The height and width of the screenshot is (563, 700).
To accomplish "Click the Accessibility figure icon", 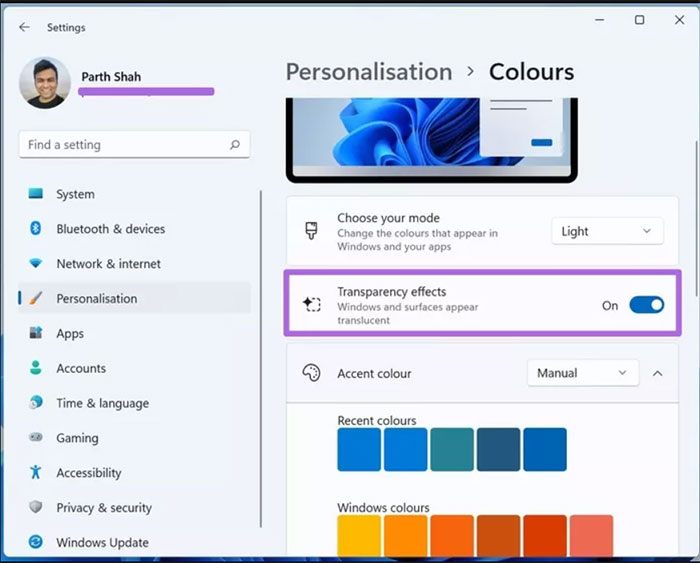I will point(36,473).
